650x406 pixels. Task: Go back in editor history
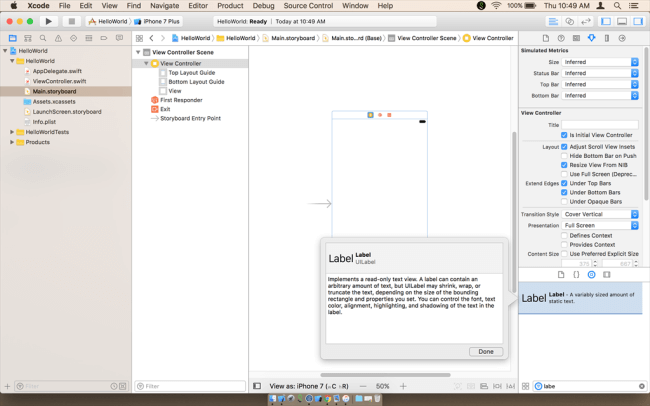[x=152, y=38]
